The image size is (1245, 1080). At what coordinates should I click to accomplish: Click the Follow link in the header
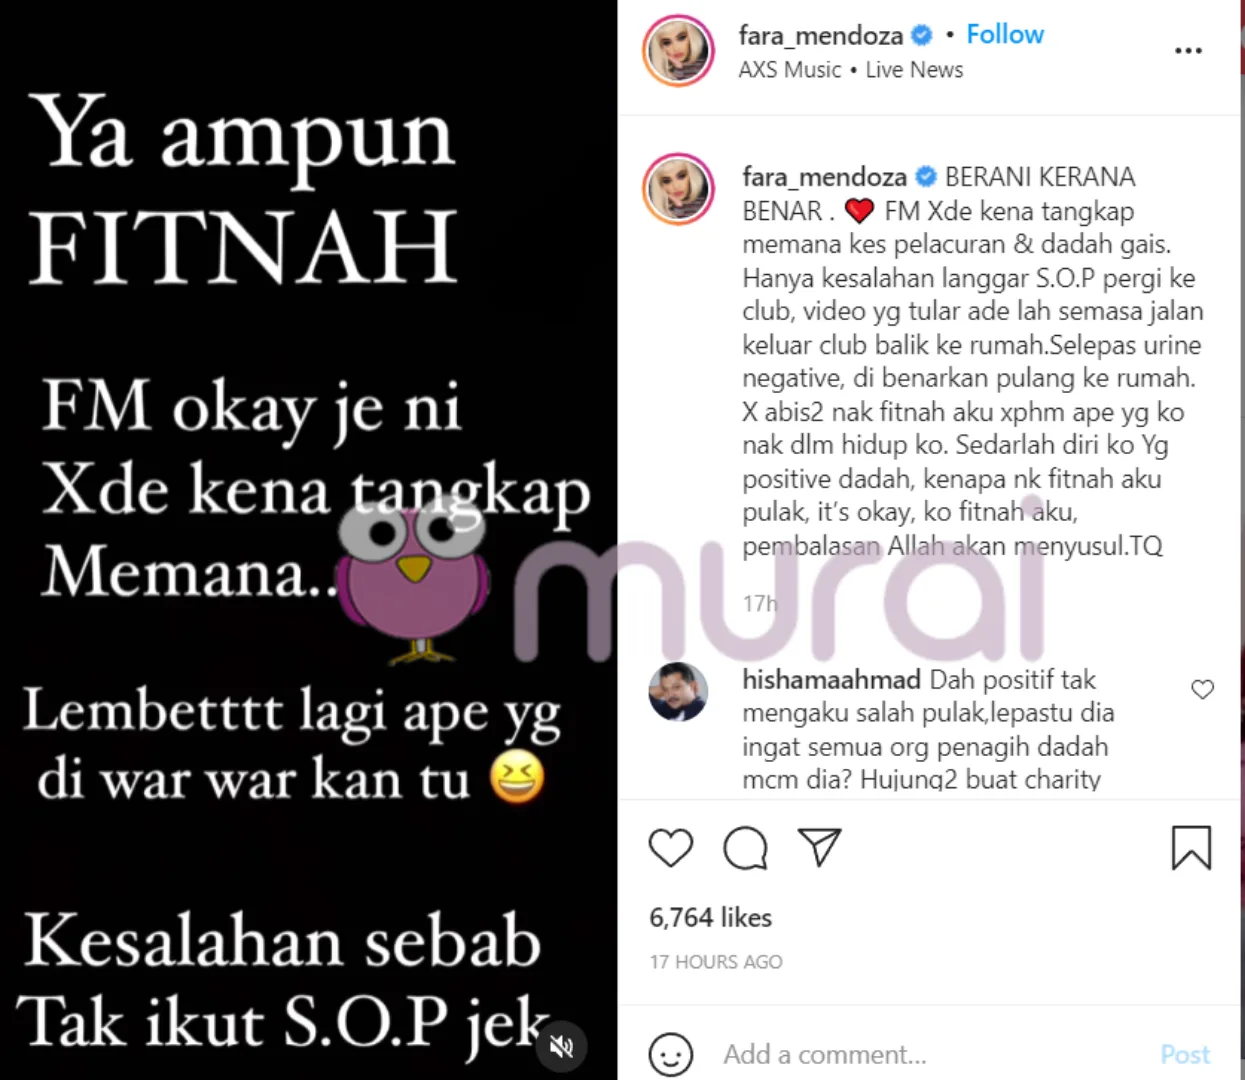point(1005,35)
